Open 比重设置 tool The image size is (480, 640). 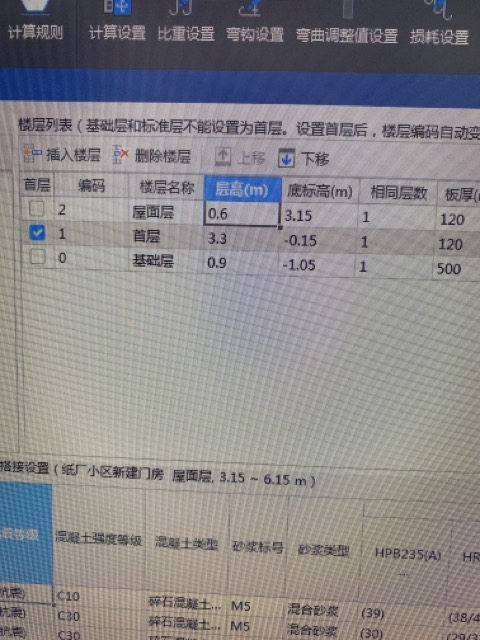186,22
